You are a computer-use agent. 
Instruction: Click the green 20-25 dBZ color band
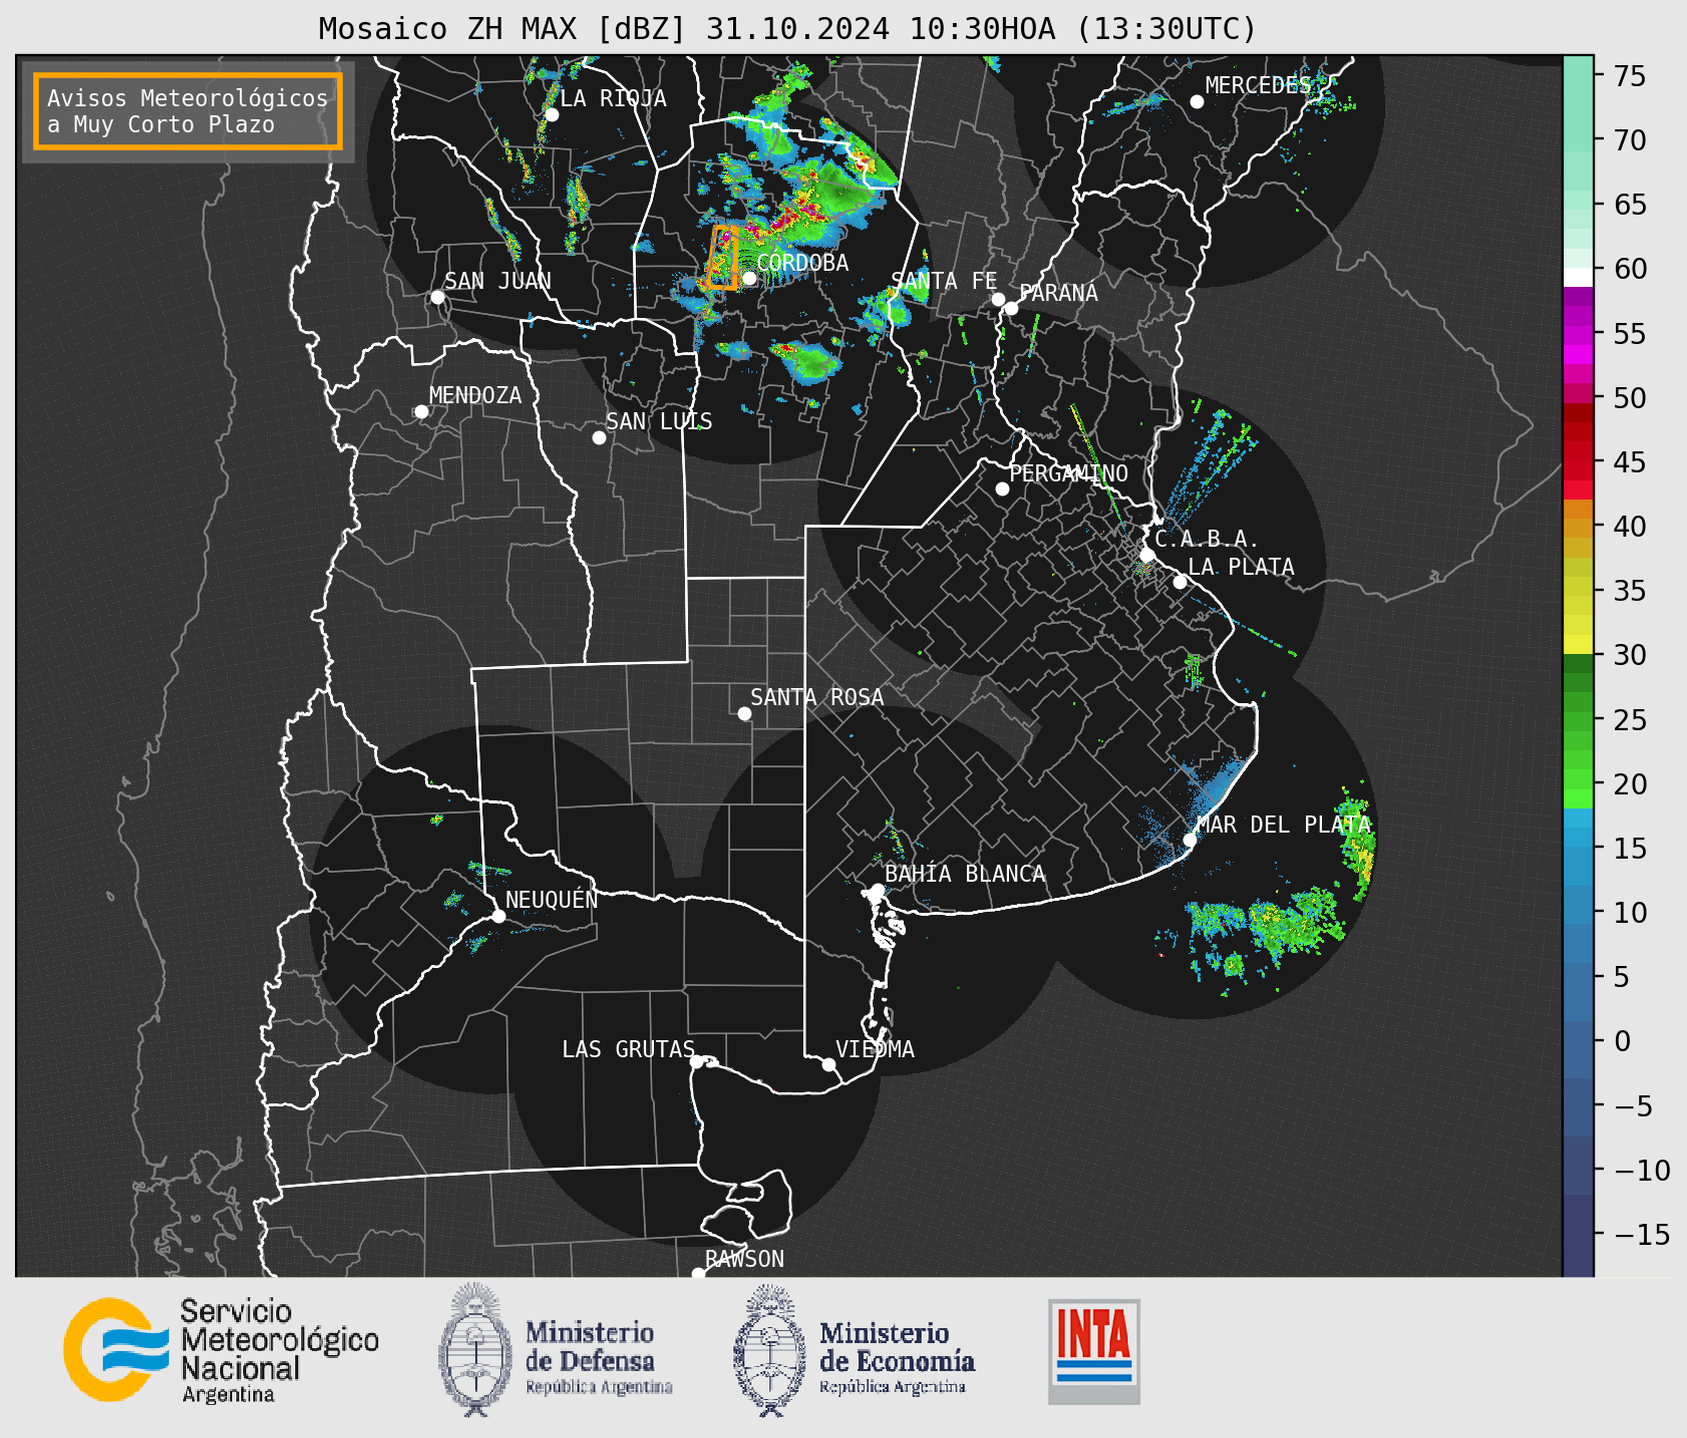pos(1578,752)
